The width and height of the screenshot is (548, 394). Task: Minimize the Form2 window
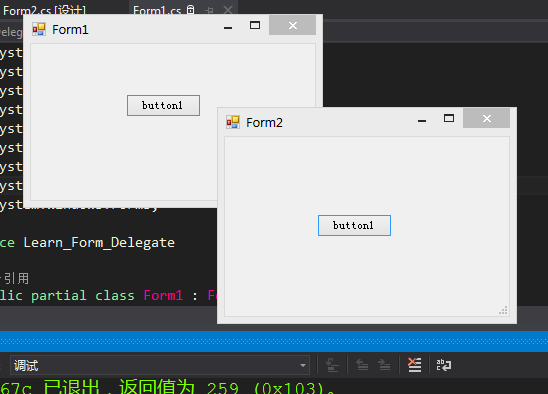coord(422,120)
